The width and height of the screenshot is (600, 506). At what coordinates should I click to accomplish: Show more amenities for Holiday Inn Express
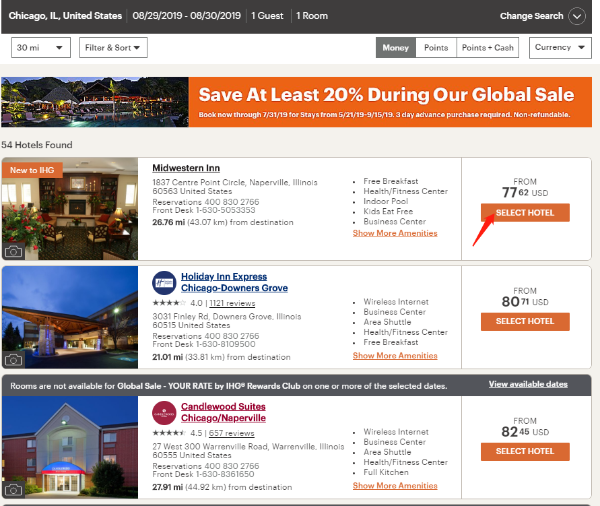pyautogui.click(x=395, y=356)
